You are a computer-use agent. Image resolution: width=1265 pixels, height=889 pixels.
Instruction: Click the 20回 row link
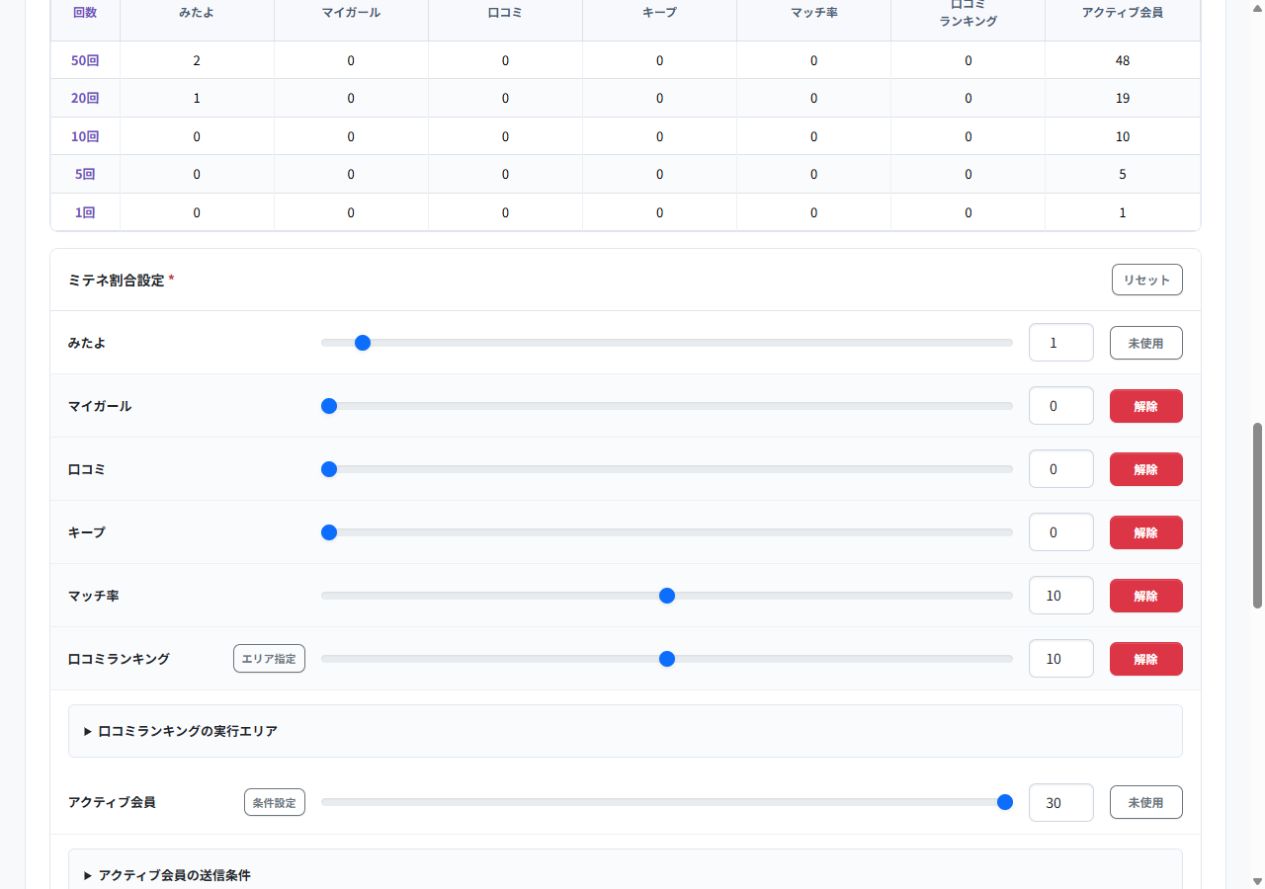(x=85, y=98)
